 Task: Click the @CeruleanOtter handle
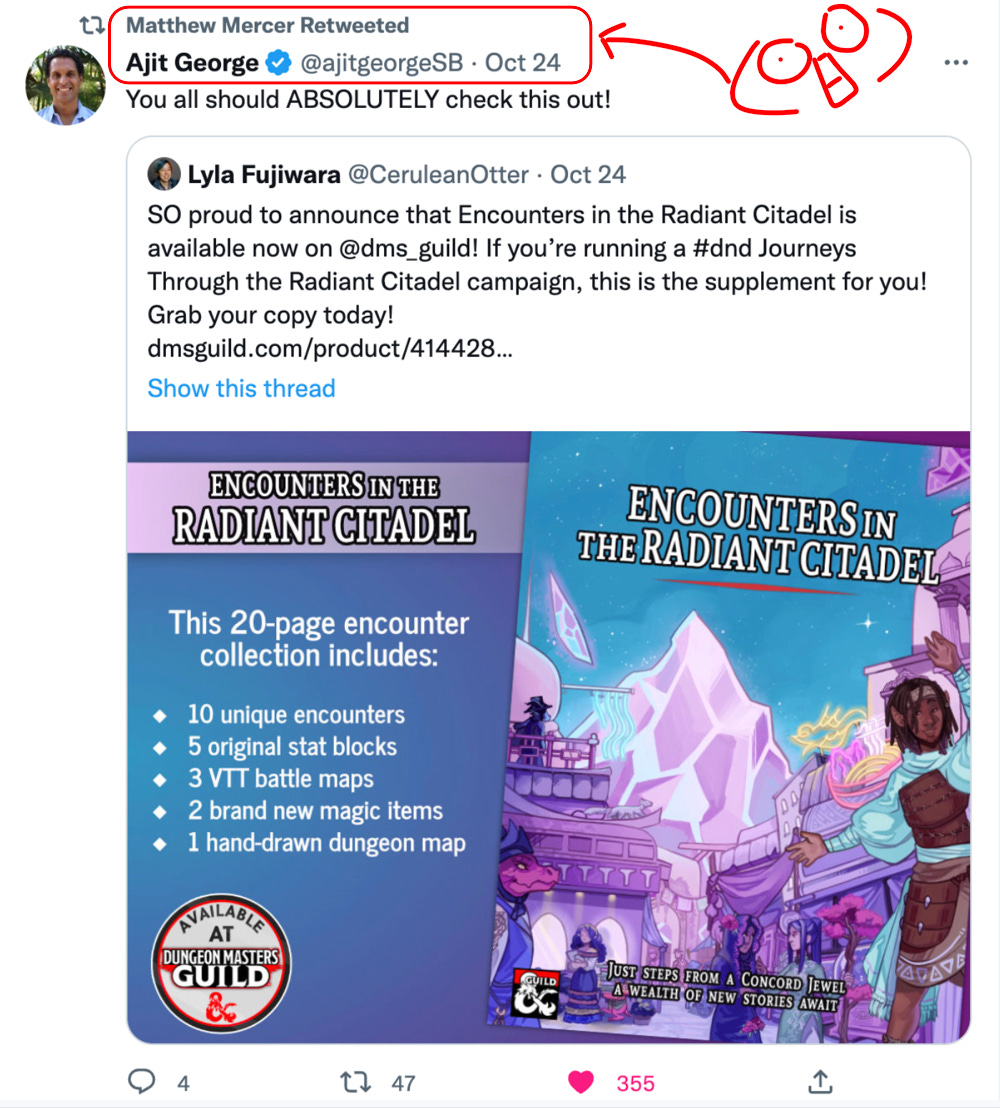coord(438,175)
